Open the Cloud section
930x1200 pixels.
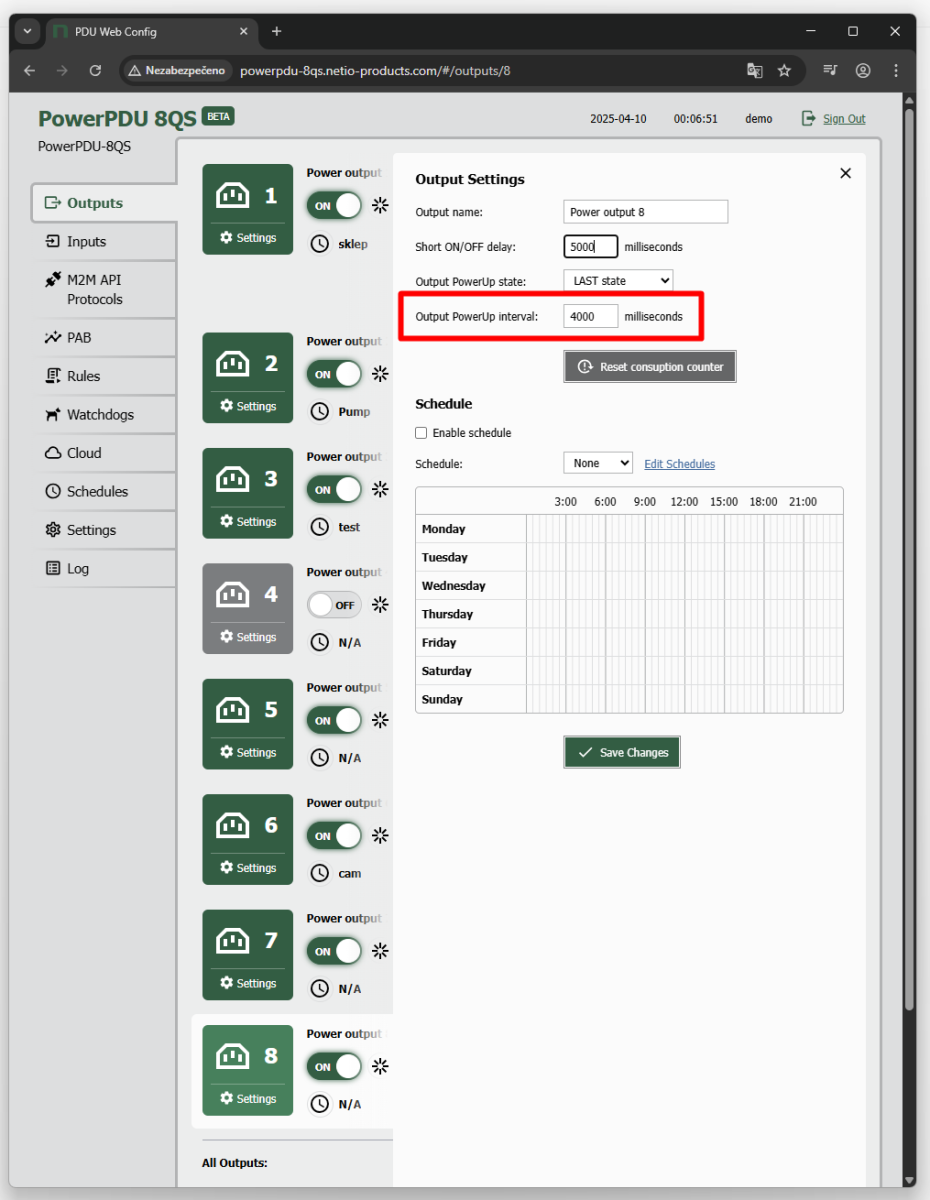(104, 453)
